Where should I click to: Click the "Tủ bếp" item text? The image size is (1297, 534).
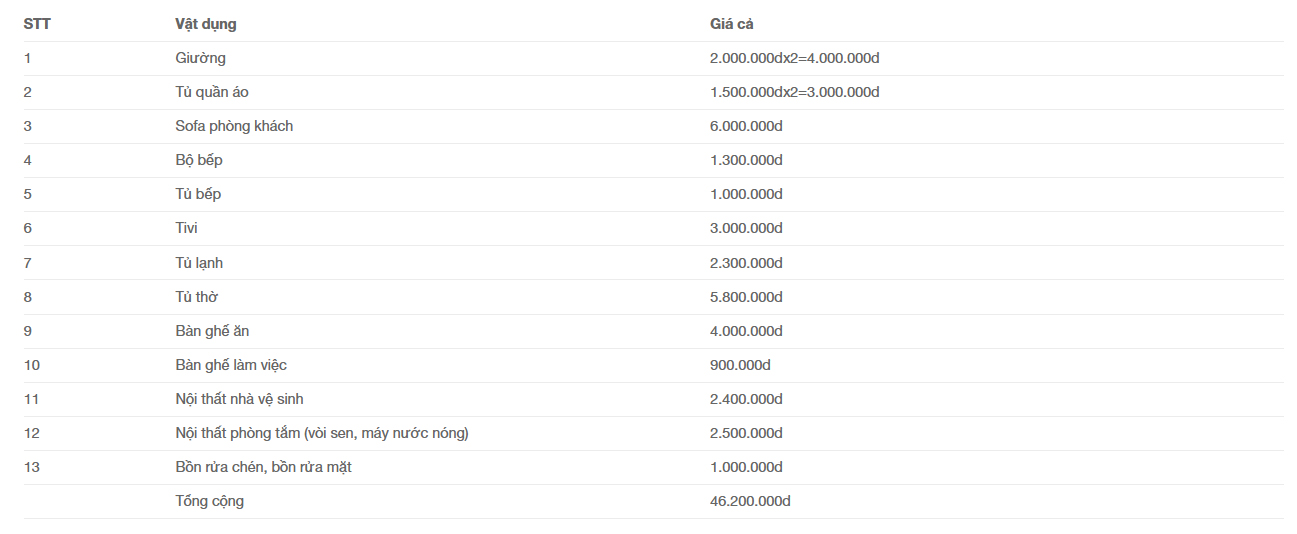point(198,194)
